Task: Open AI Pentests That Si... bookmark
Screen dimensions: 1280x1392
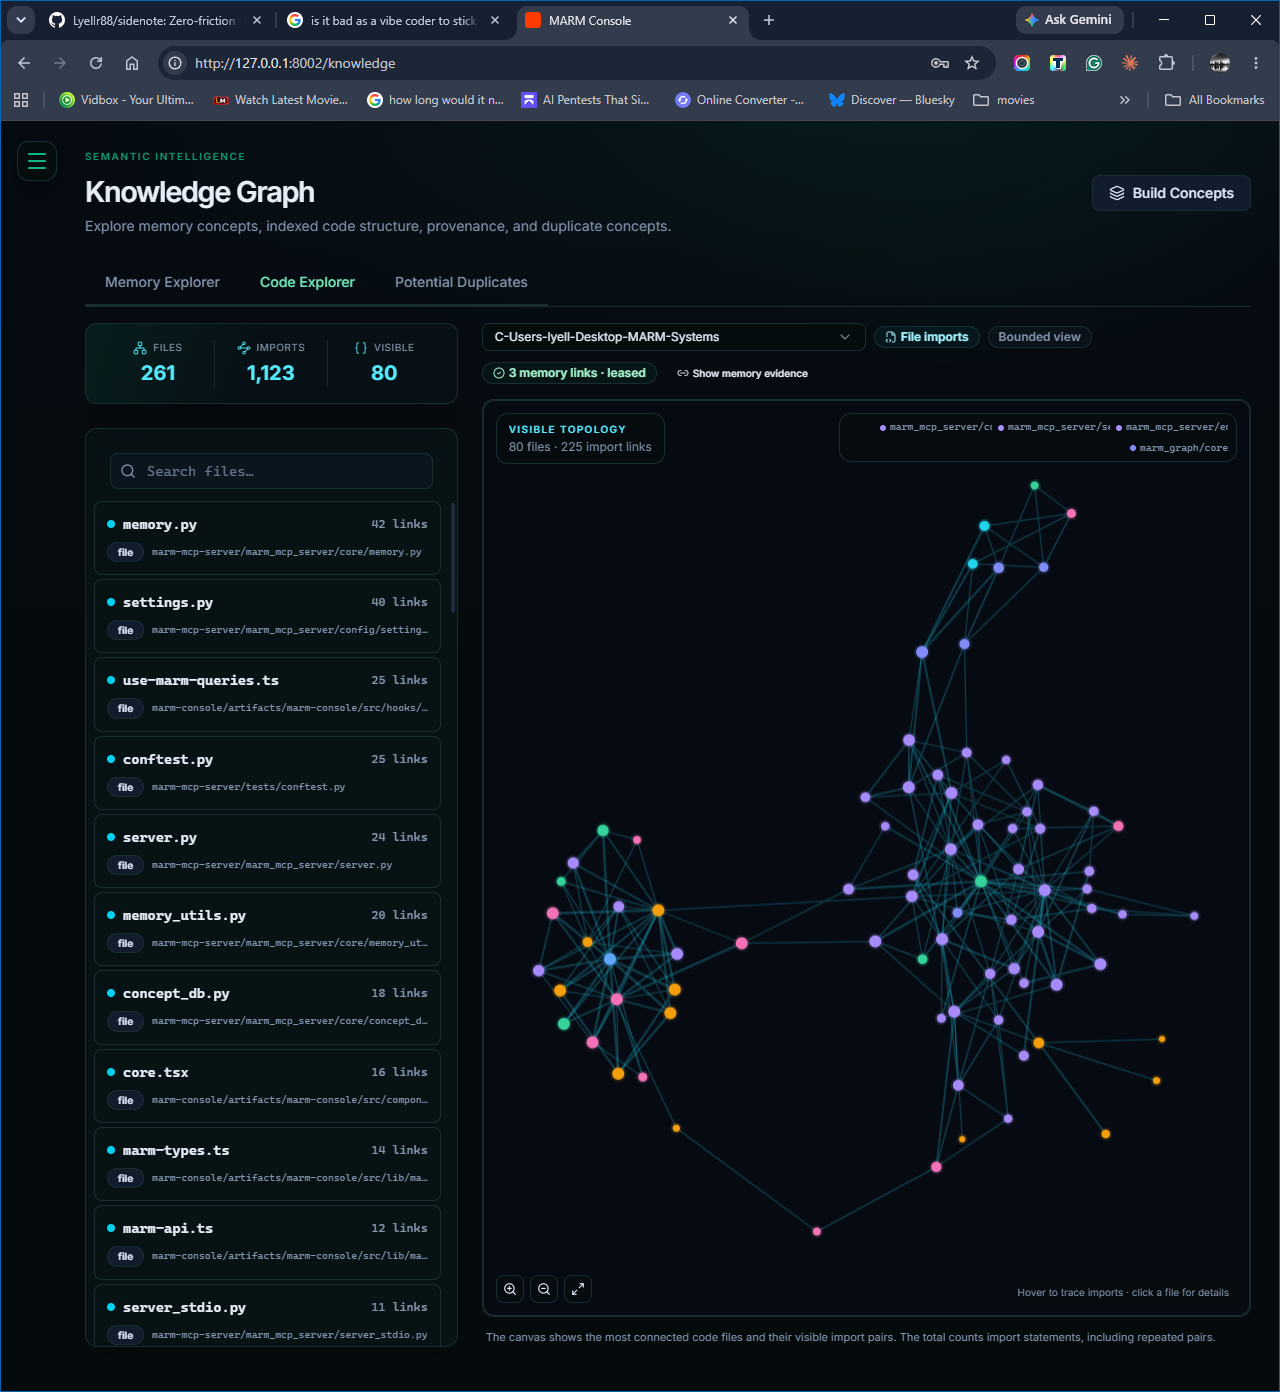Action: click(x=586, y=100)
